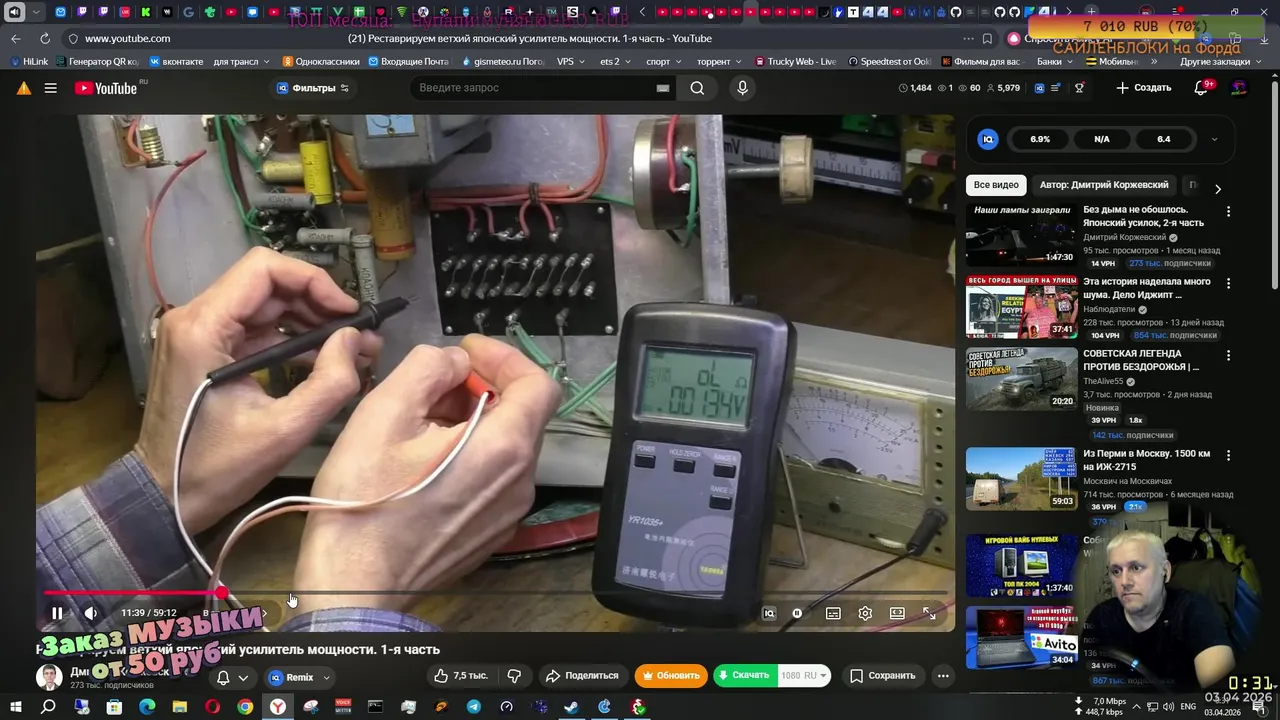The image size is (1280, 720).
Task: Open options for Без дыма не обошлось video
Action: 1228,212
